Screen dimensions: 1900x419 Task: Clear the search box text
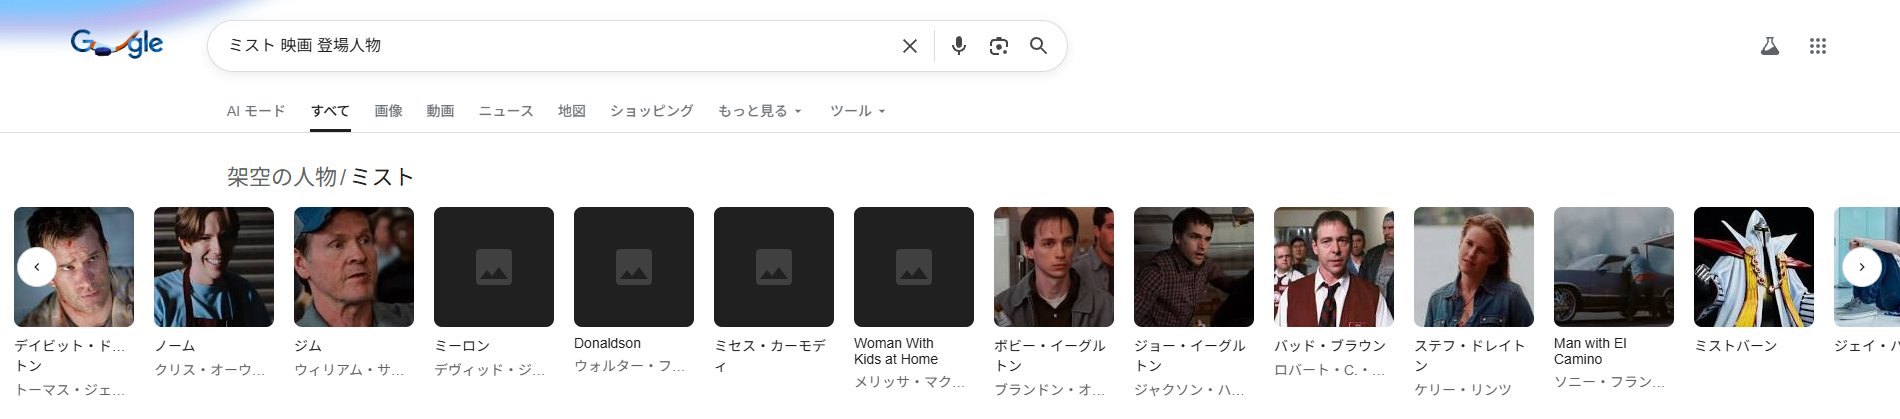click(x=909, y=46)
